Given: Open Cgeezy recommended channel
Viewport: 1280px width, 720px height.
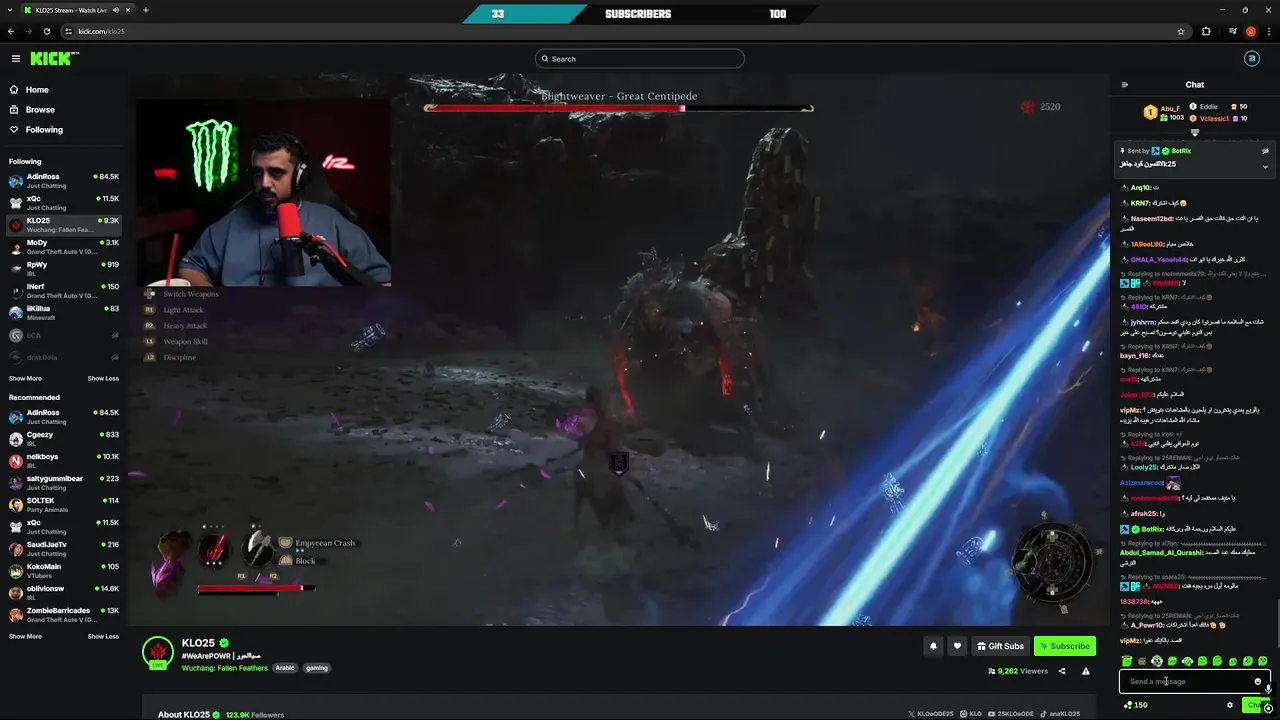Looking at the screenshot, I should pyautogui.click(x=64, y=439).
